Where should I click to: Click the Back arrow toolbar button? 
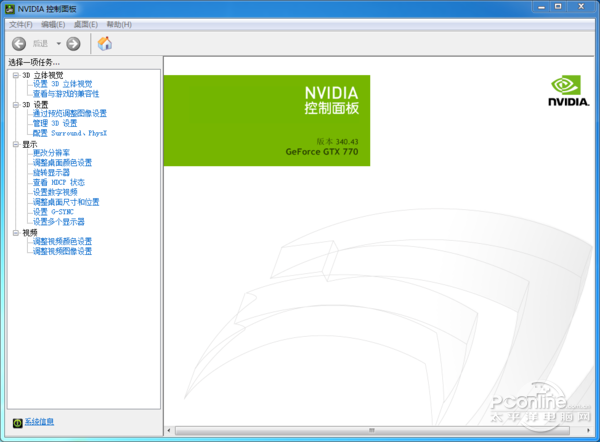pyautogui.click(x=19, y=44)
